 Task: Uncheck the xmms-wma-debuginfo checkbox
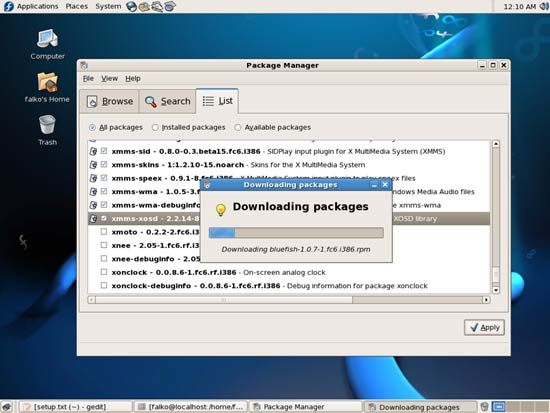(104, 205)
